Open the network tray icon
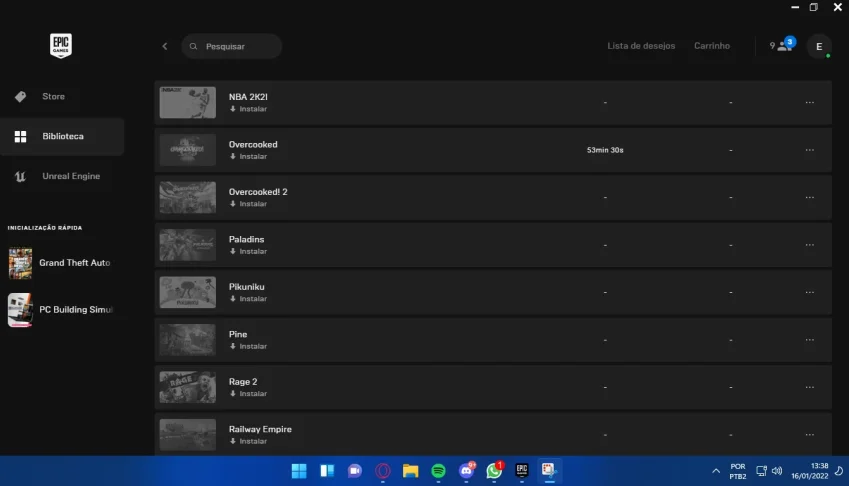849x486 pixels. click(761, 471)
